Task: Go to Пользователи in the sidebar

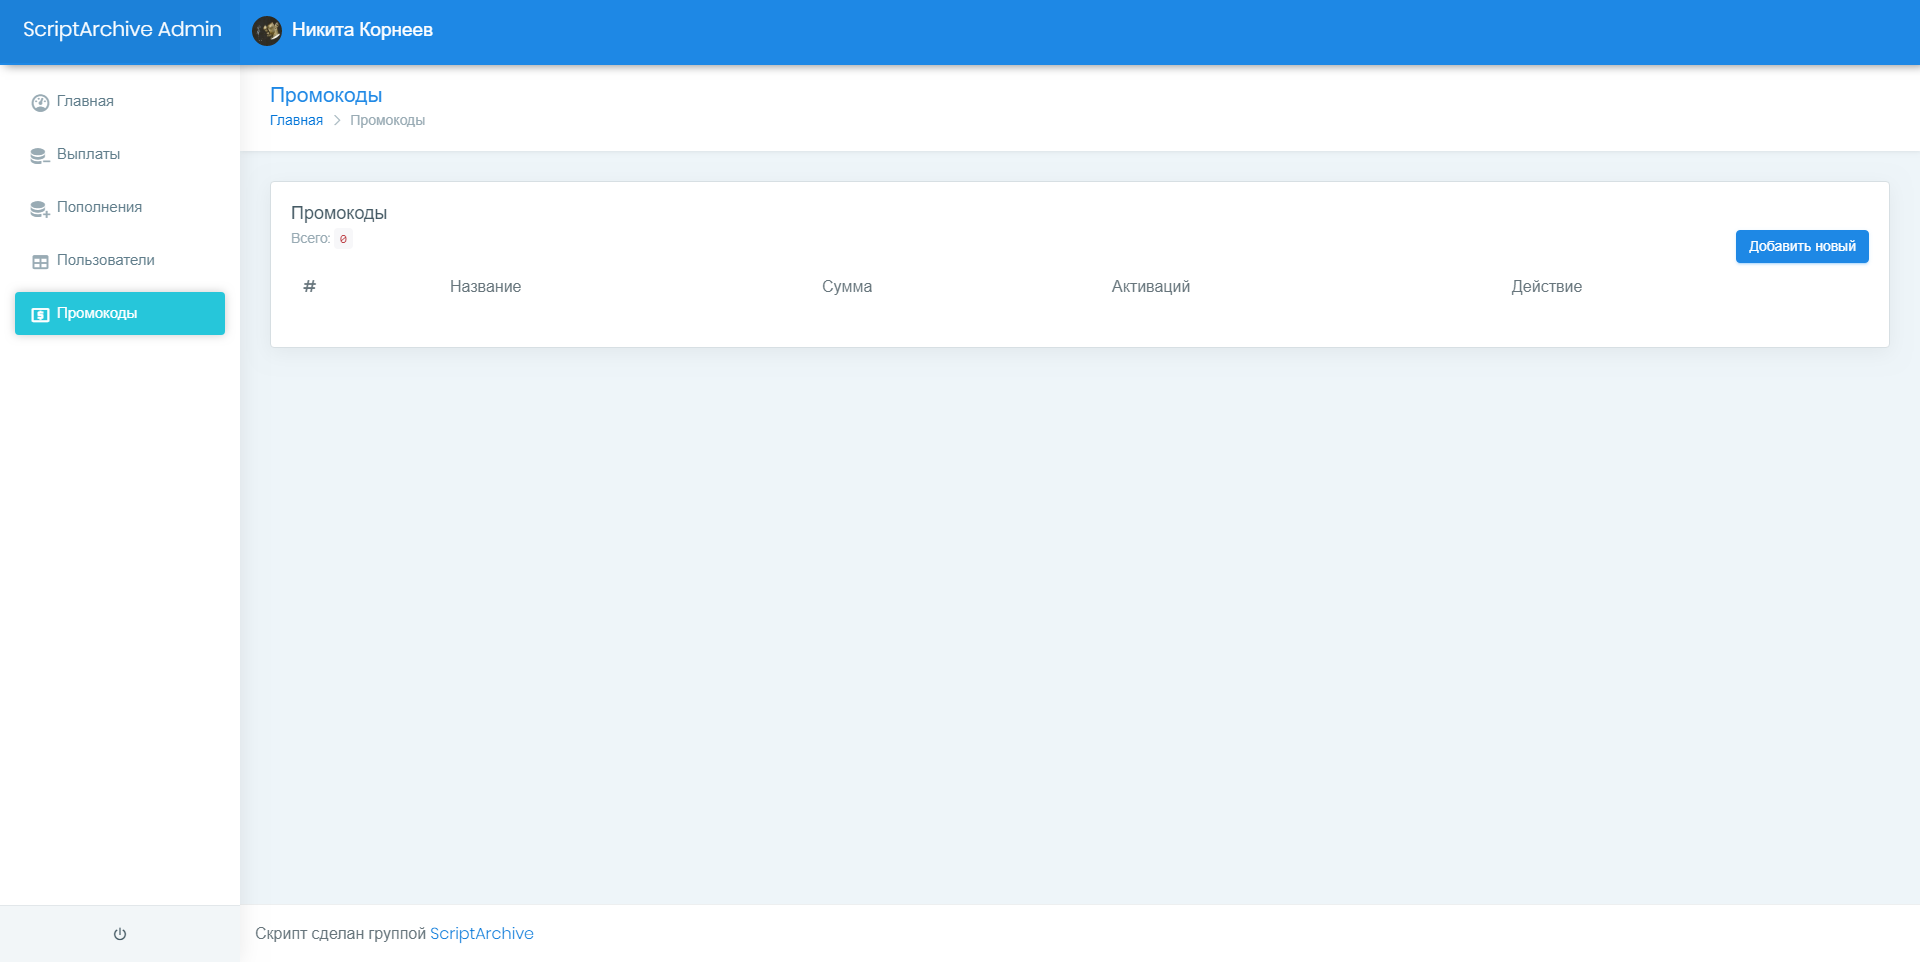Action: (105, 260)
